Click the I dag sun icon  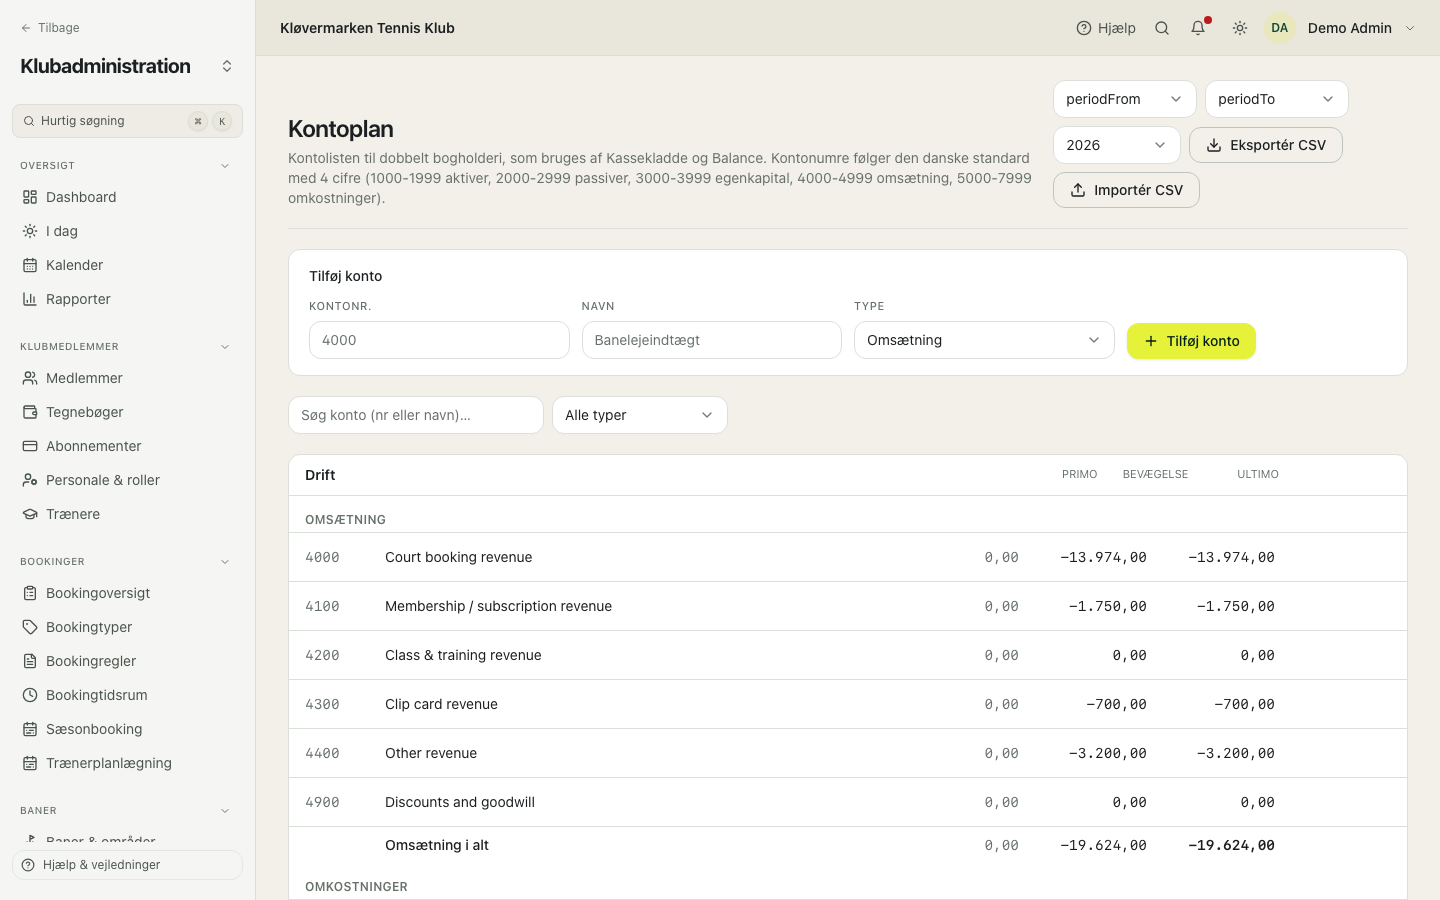click(30, 231)
